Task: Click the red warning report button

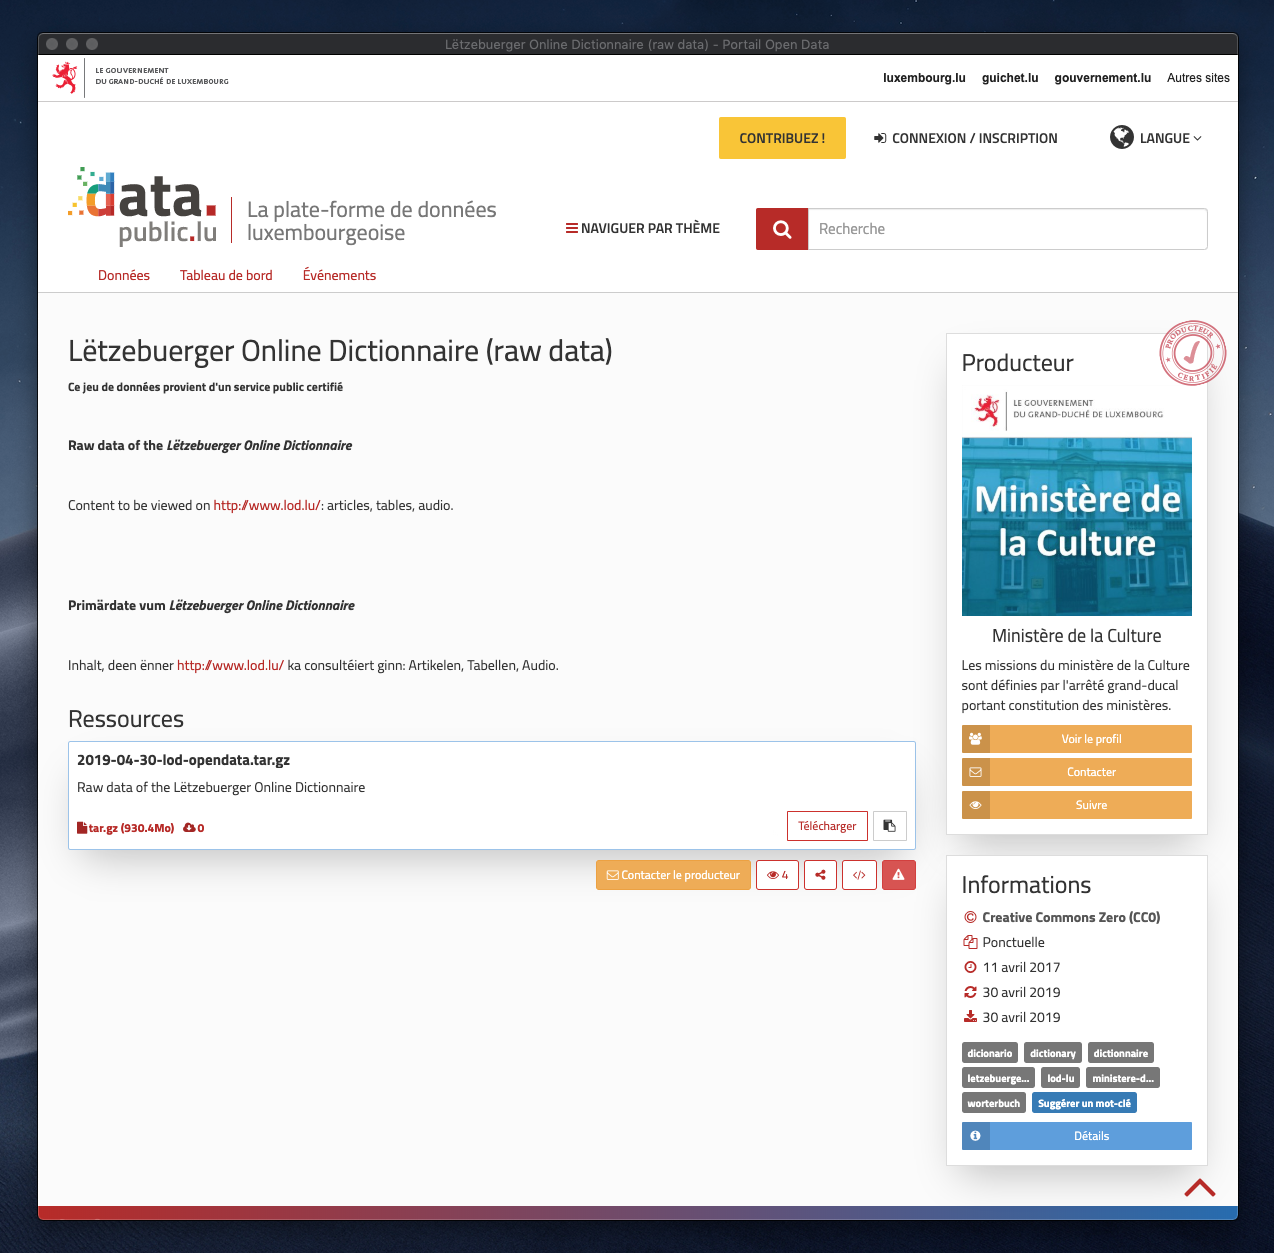Action: 899,875
